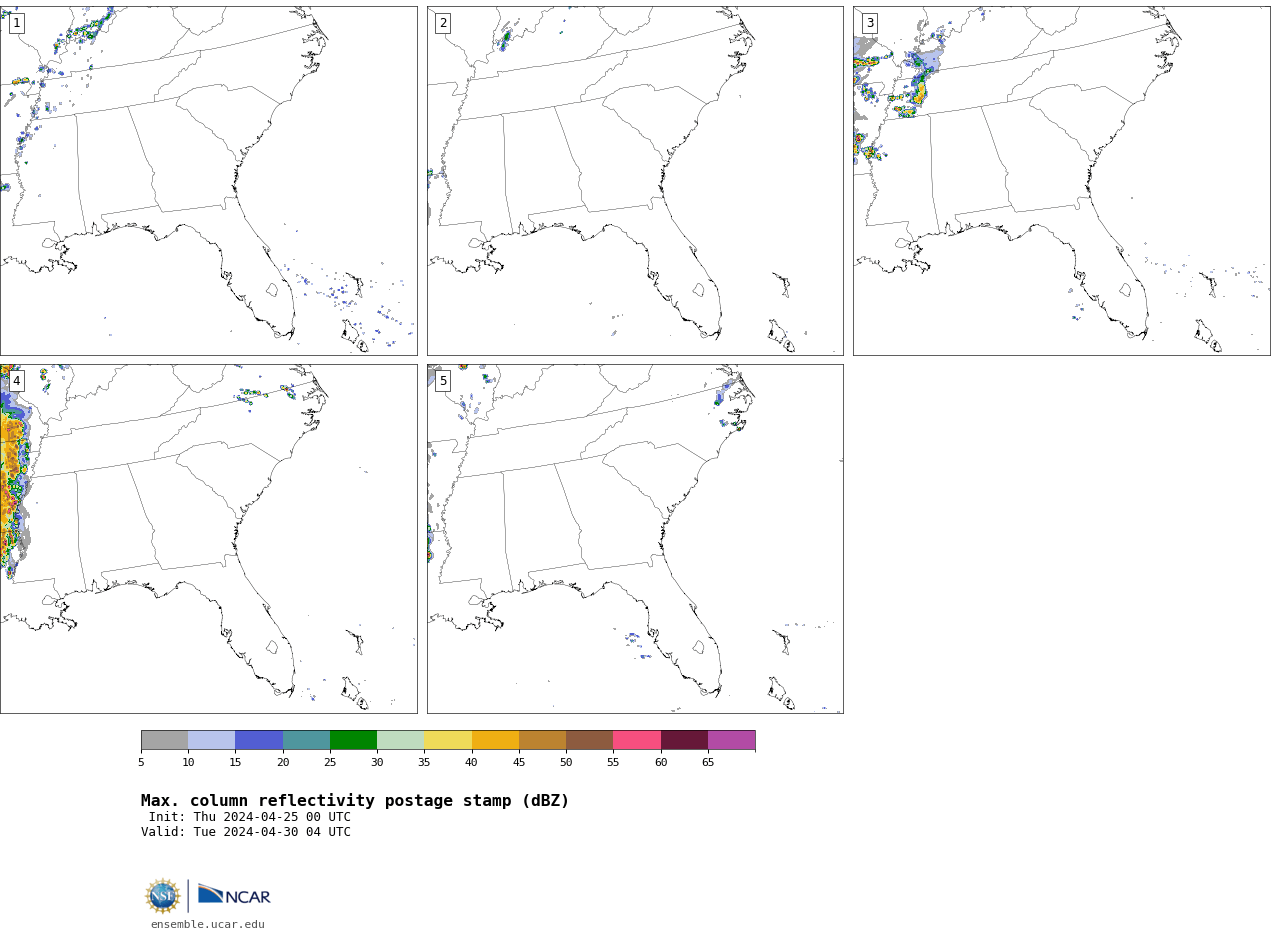Select the teal 20-25 dBZ swatch
The height and width of the screenshot is (936, 1280).
coord(306,740)
